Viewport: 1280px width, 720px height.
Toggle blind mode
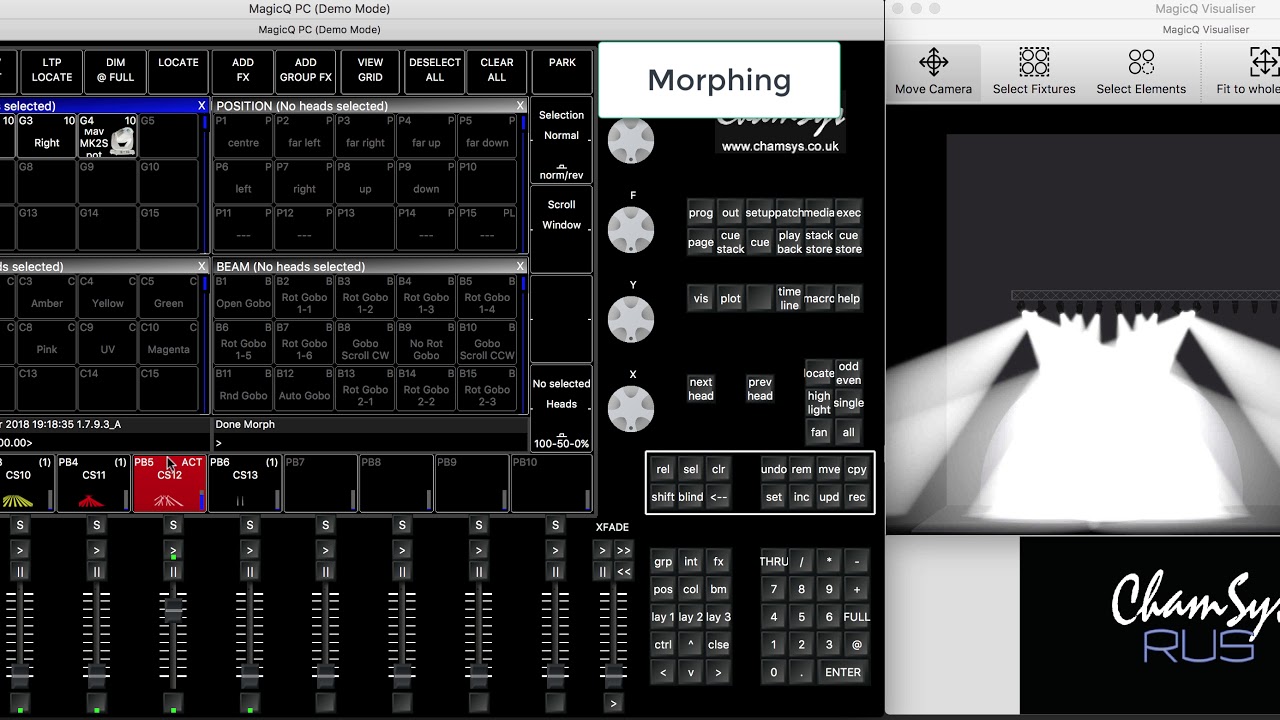[690, 497]
